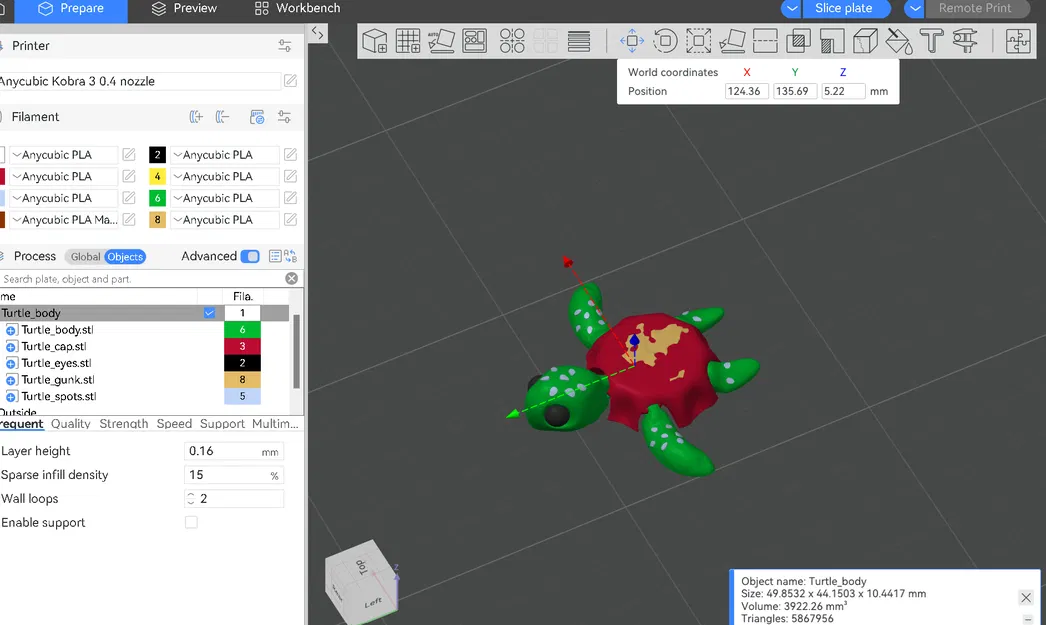
Task: Open the Strength settings tab
Action: [x=123, y=424]
